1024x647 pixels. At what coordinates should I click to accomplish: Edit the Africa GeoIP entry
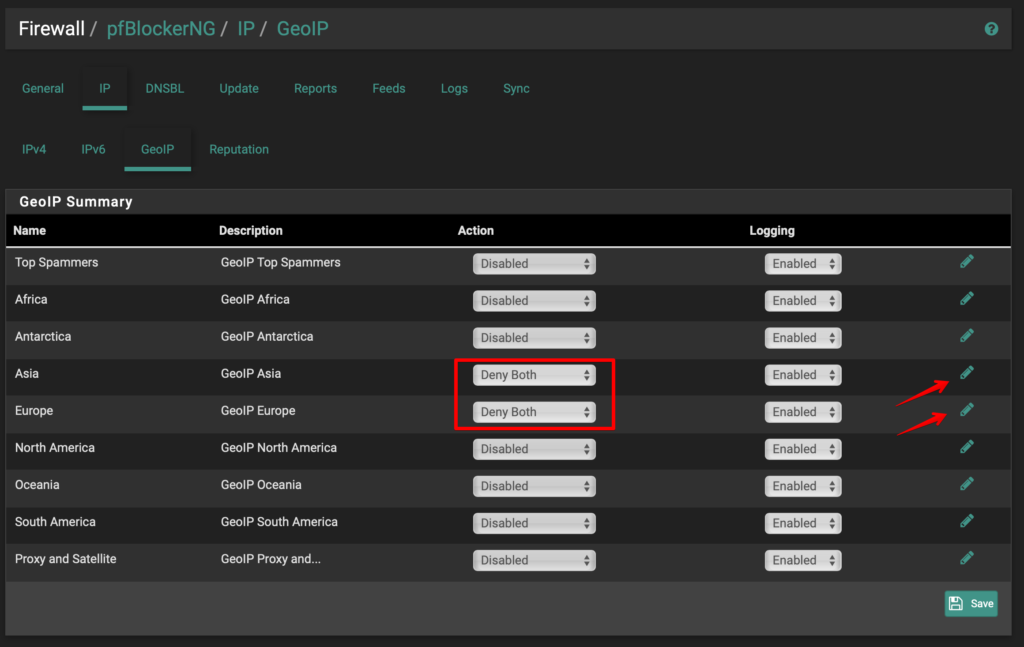coord(967,299)
